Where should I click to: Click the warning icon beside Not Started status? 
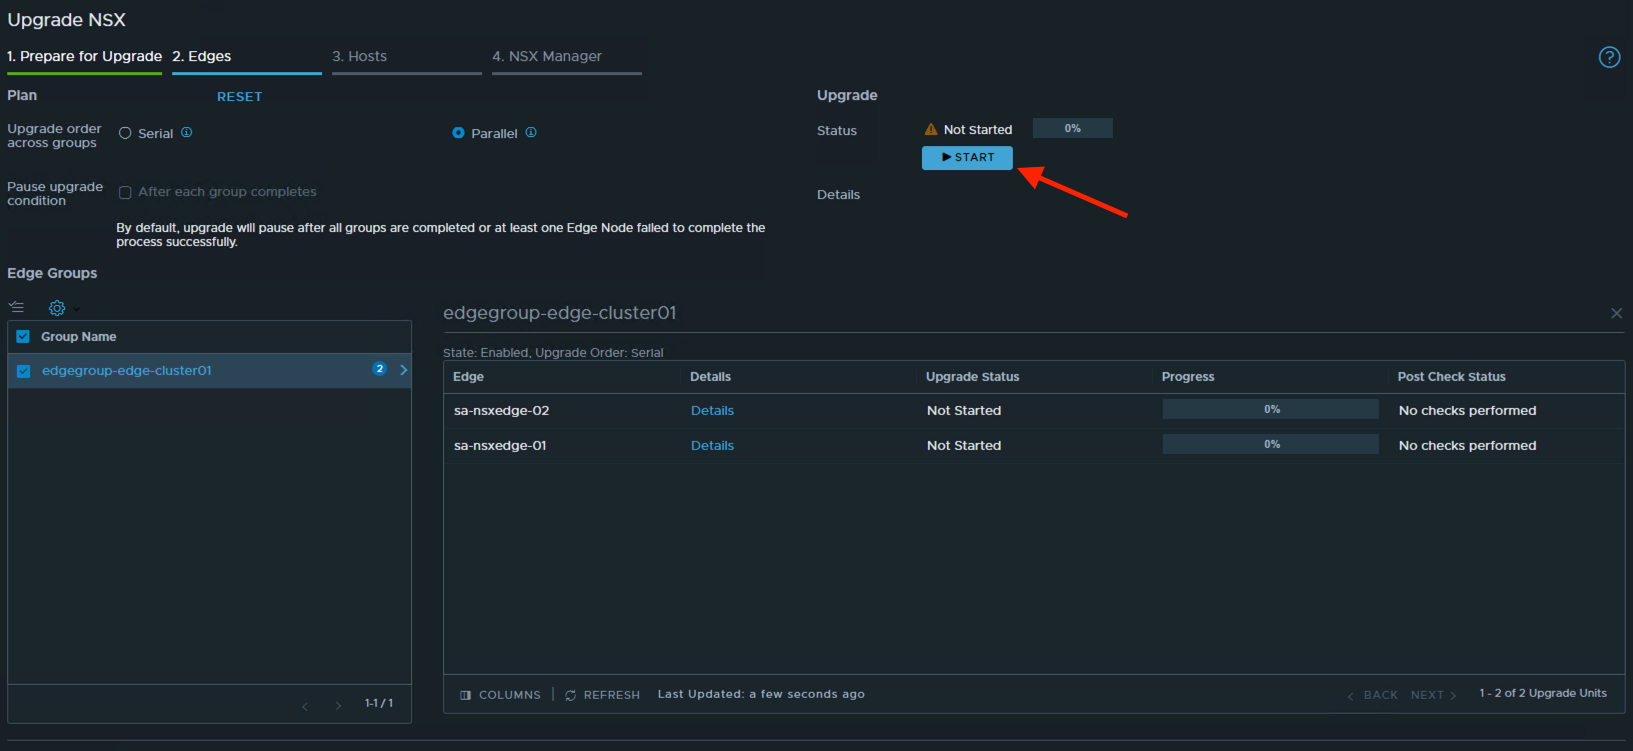point(931,129)
